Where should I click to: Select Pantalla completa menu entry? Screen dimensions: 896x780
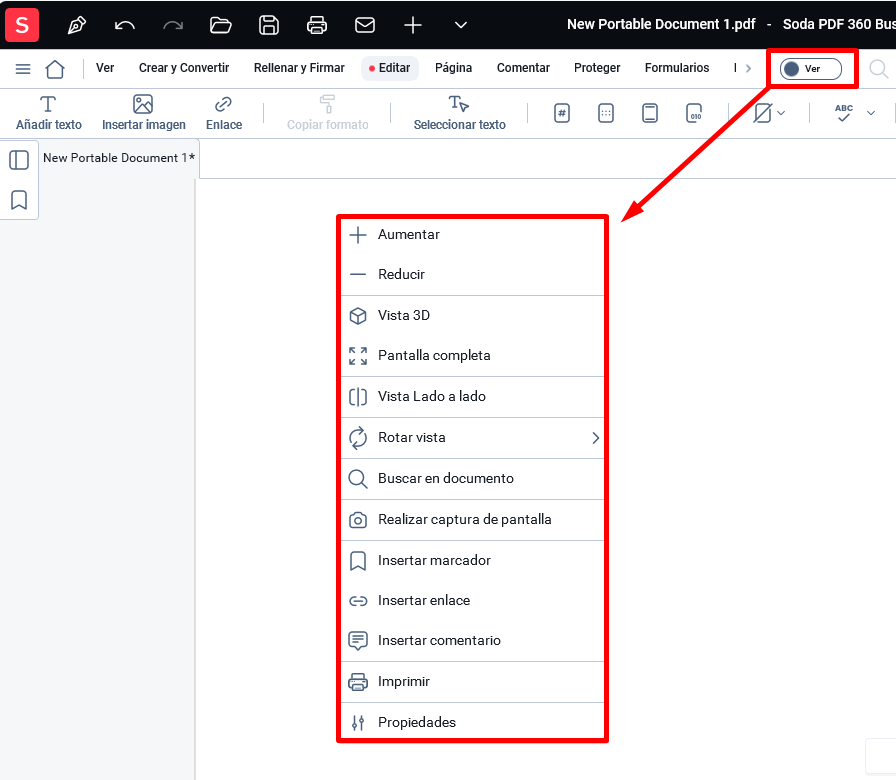473,355
